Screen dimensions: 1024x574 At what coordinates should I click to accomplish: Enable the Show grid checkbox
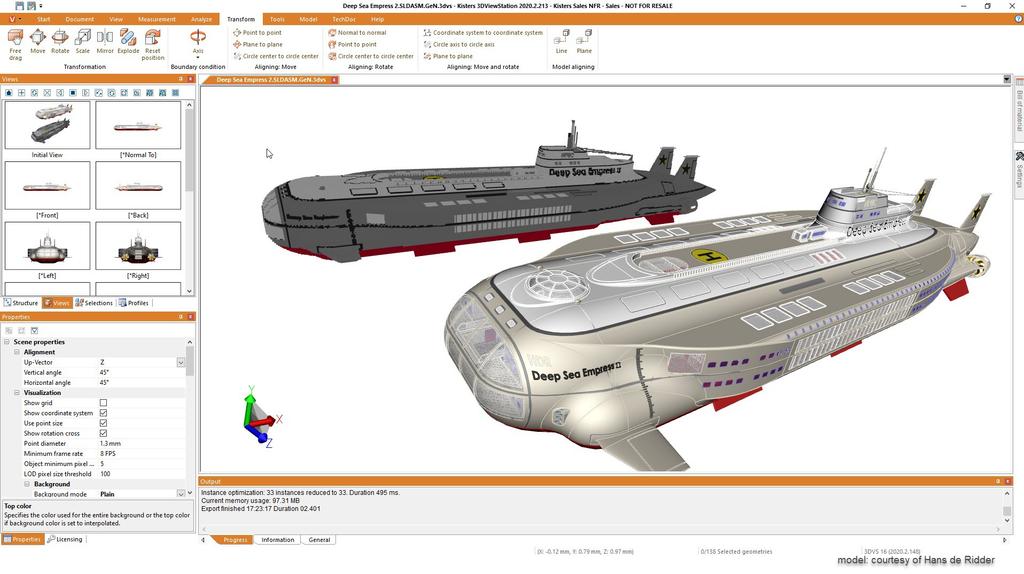coord(103,403)
